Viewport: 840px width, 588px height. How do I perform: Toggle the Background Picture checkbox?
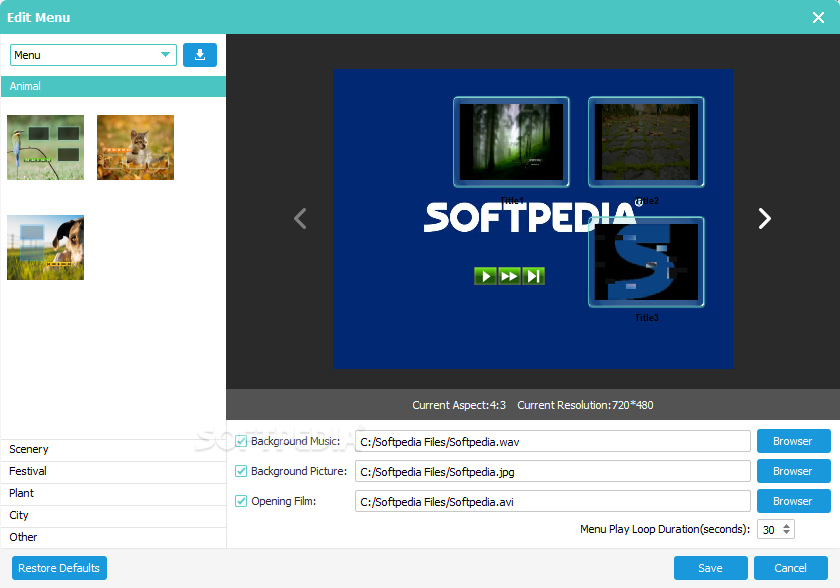(241, 471)
